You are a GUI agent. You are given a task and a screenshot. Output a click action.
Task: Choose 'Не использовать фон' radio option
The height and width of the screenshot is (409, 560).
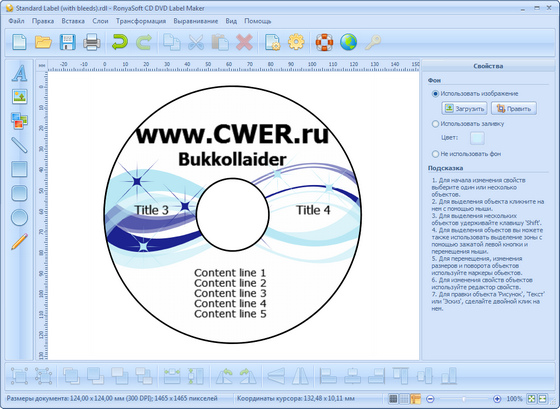click(x=435, y=154)
